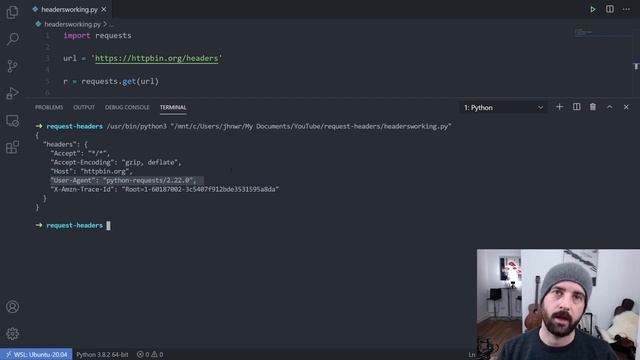
Task: Open the Extensions view
Action: coord(12,147)
